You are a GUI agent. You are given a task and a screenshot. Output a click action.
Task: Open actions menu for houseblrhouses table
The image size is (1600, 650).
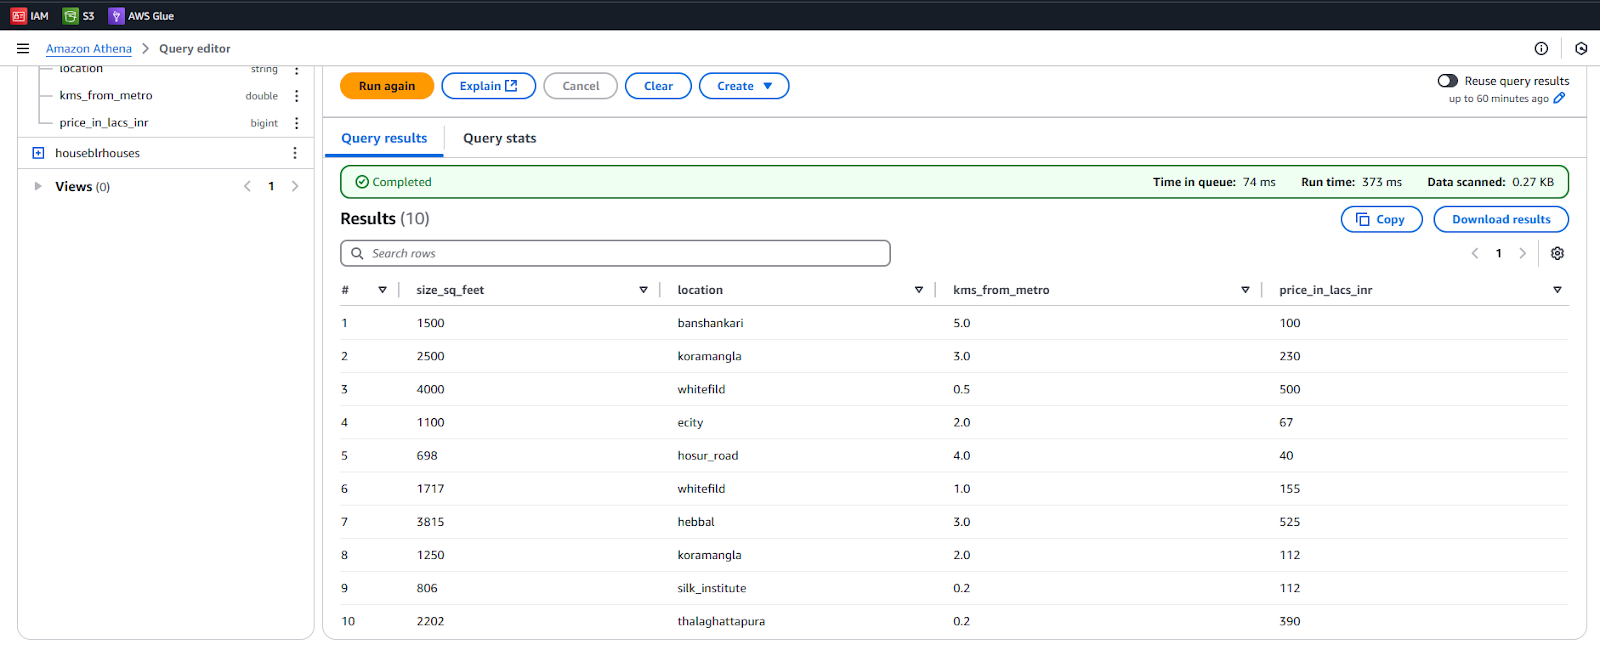pos(294,153)
